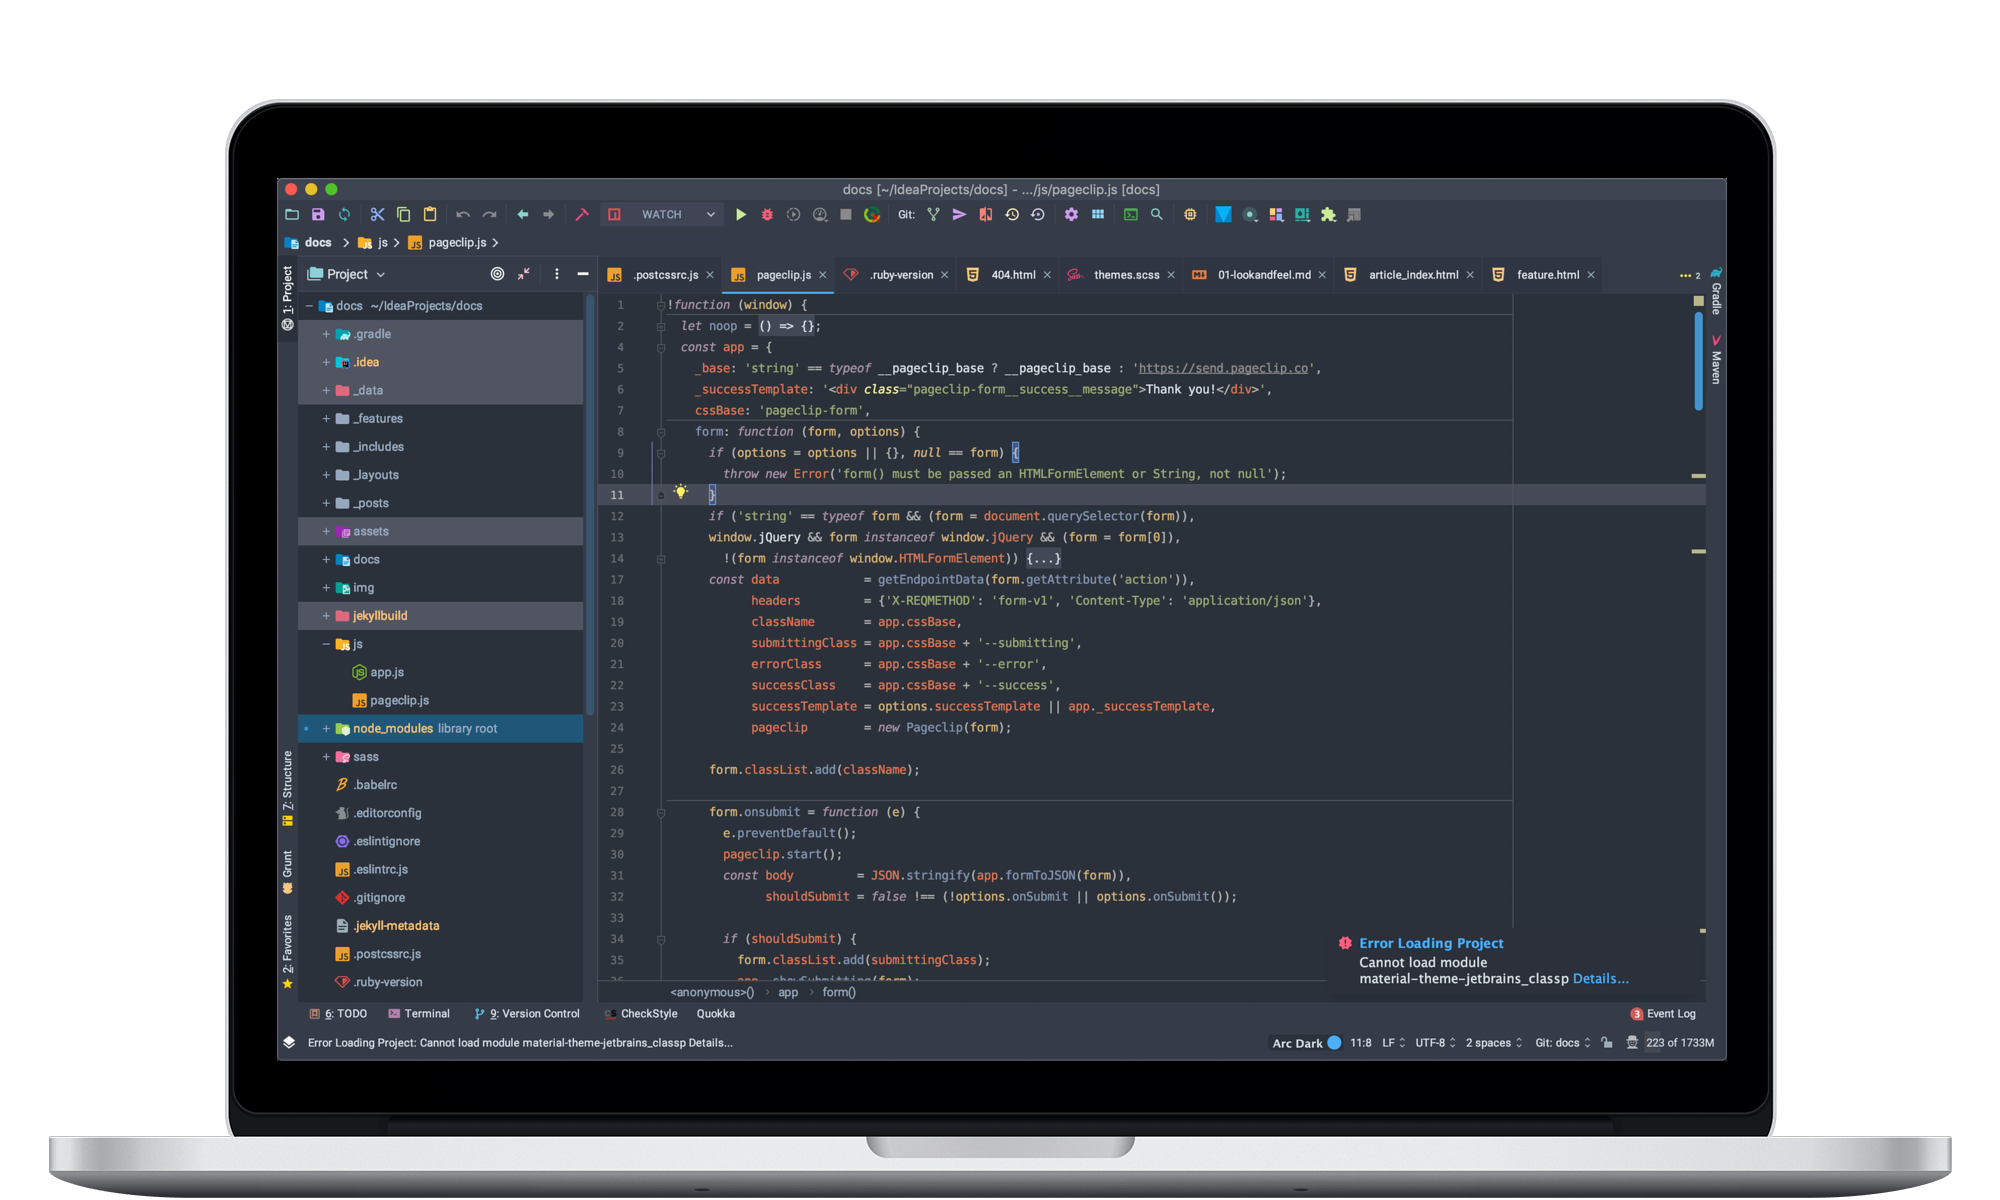
Task: Expand the _features folder
Action: tap(326, 418)
